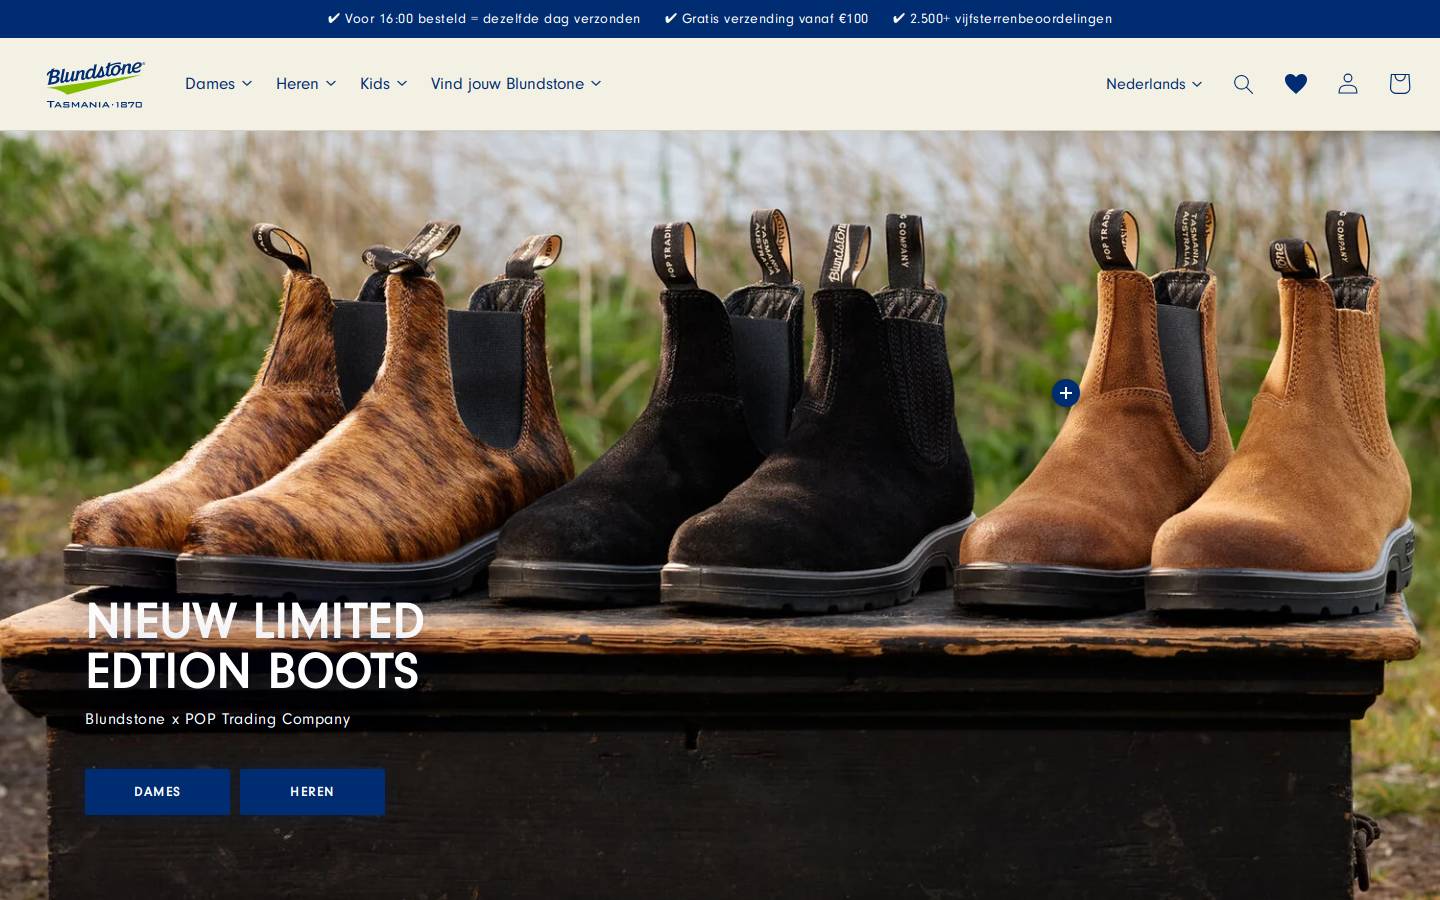The height and width of the screenshot is (900, 1440).
Task: Click the Blundstone Tasmania 1870 logo
Action: pyautogui.click(x=95, y=84)
